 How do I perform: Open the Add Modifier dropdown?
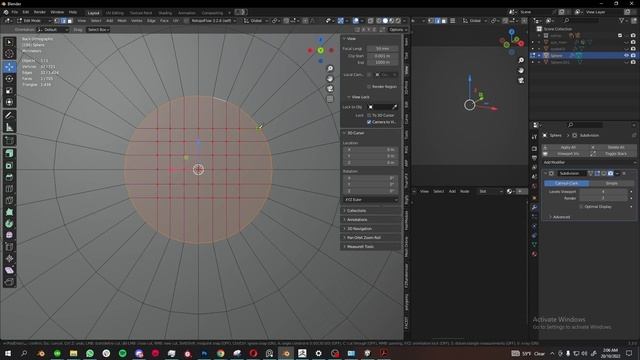coord(589,162)
